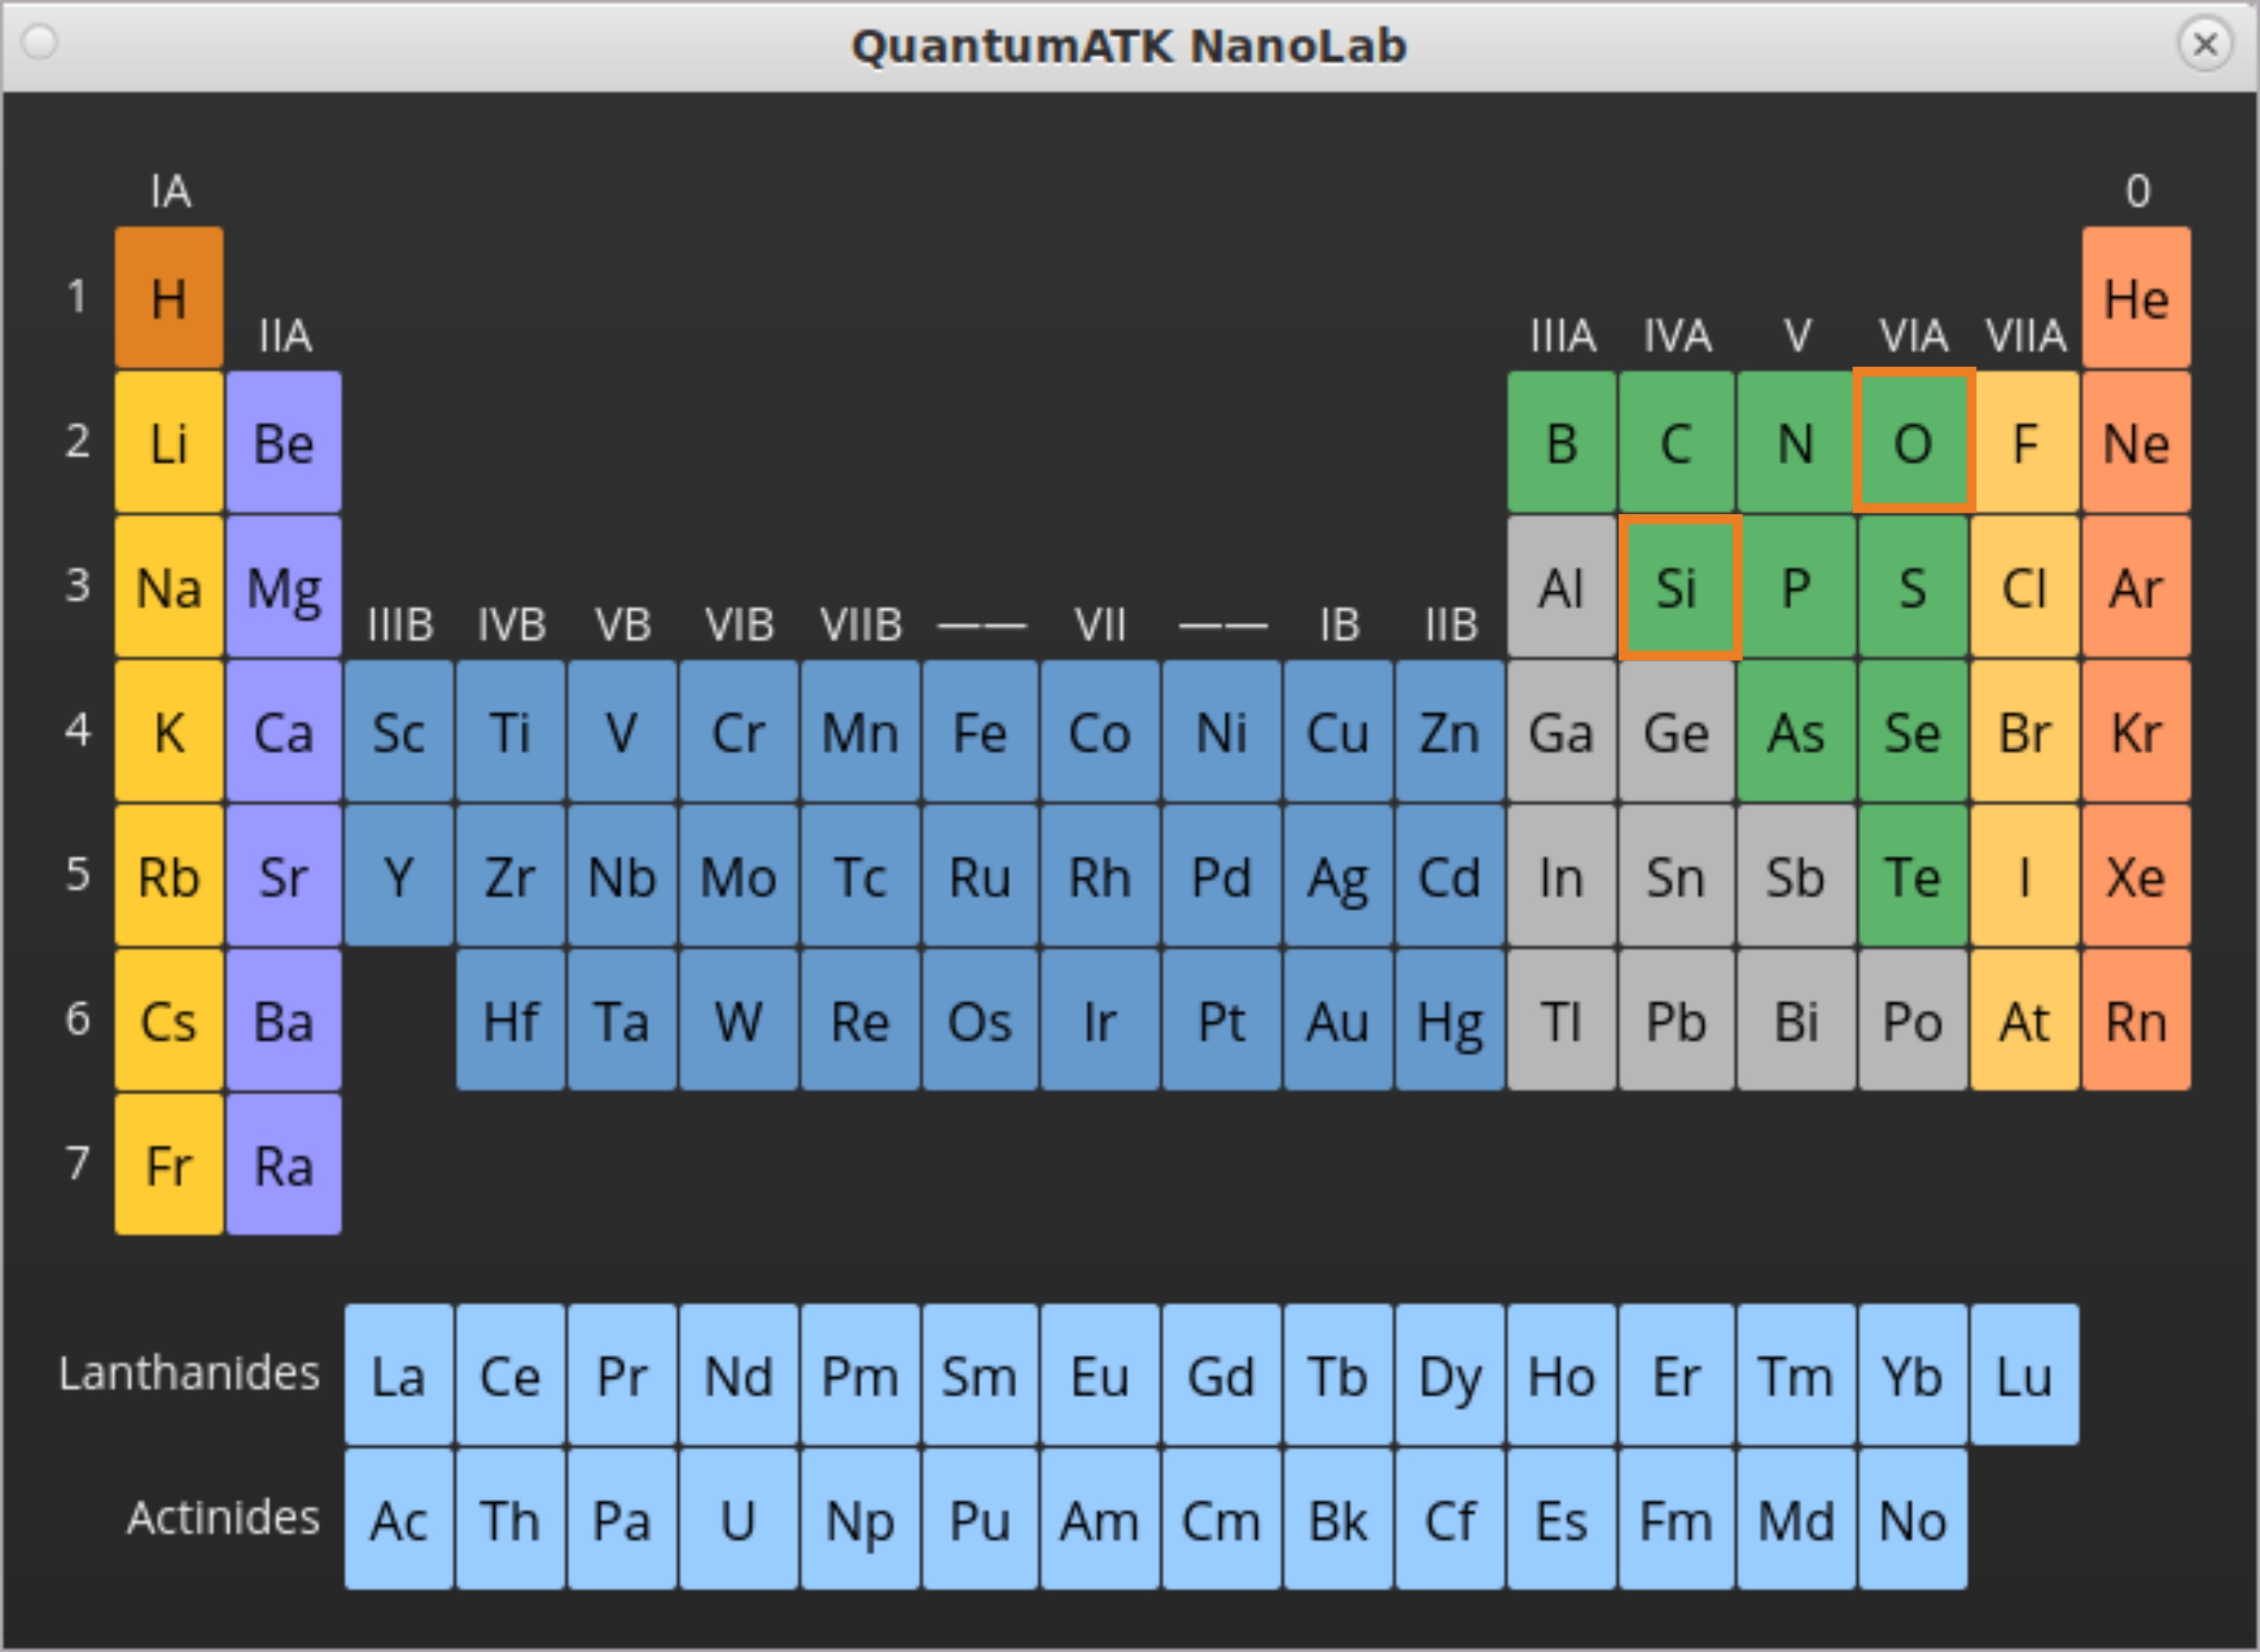
Task: Select the Hydrogen (H) element
Action: tap(169, 298)
